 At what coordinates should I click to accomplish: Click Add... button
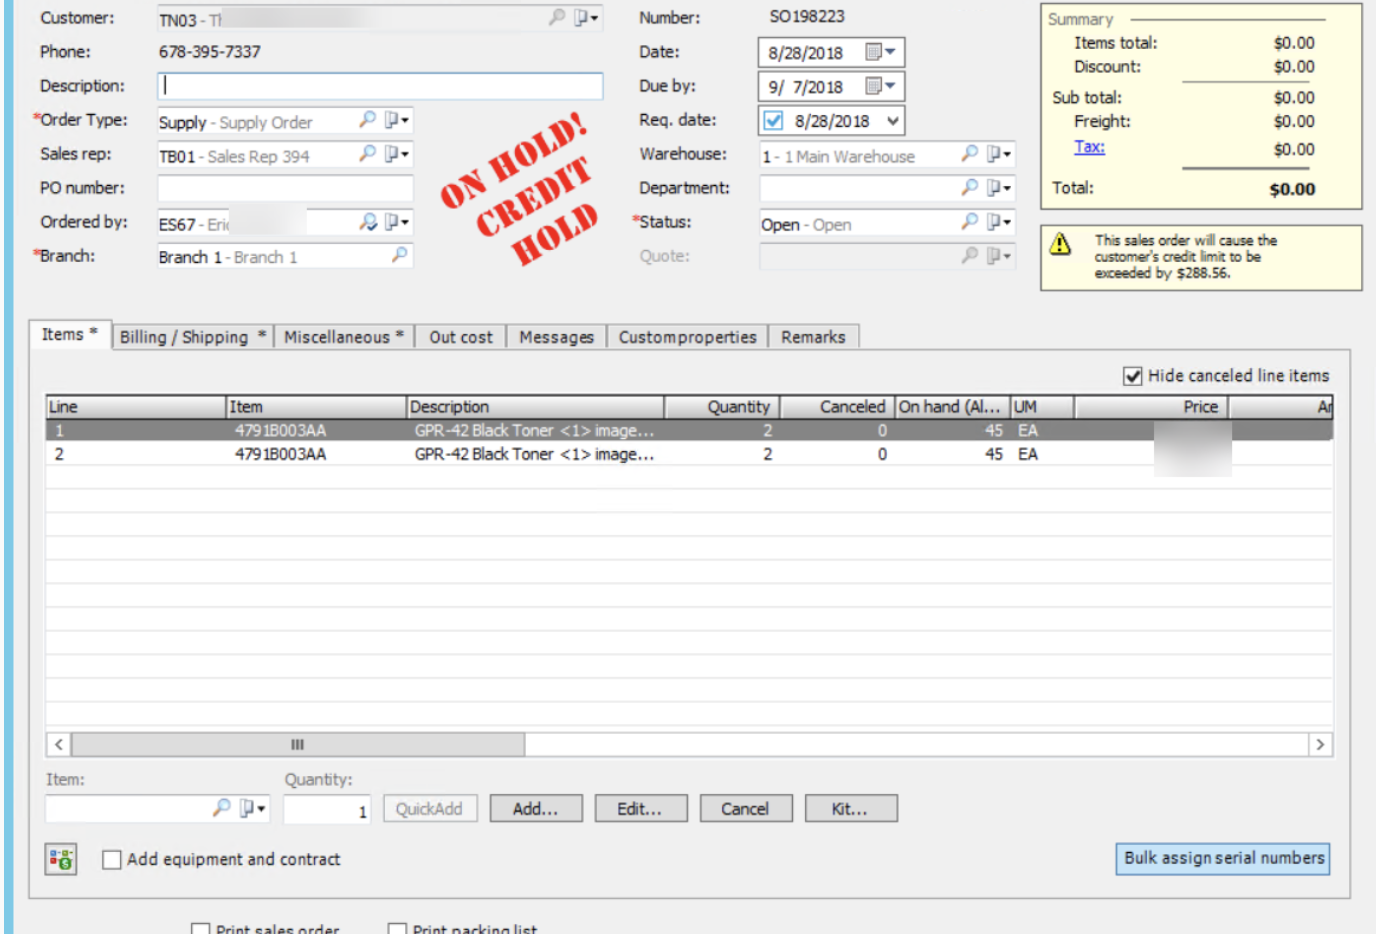[x=536, y=809]
